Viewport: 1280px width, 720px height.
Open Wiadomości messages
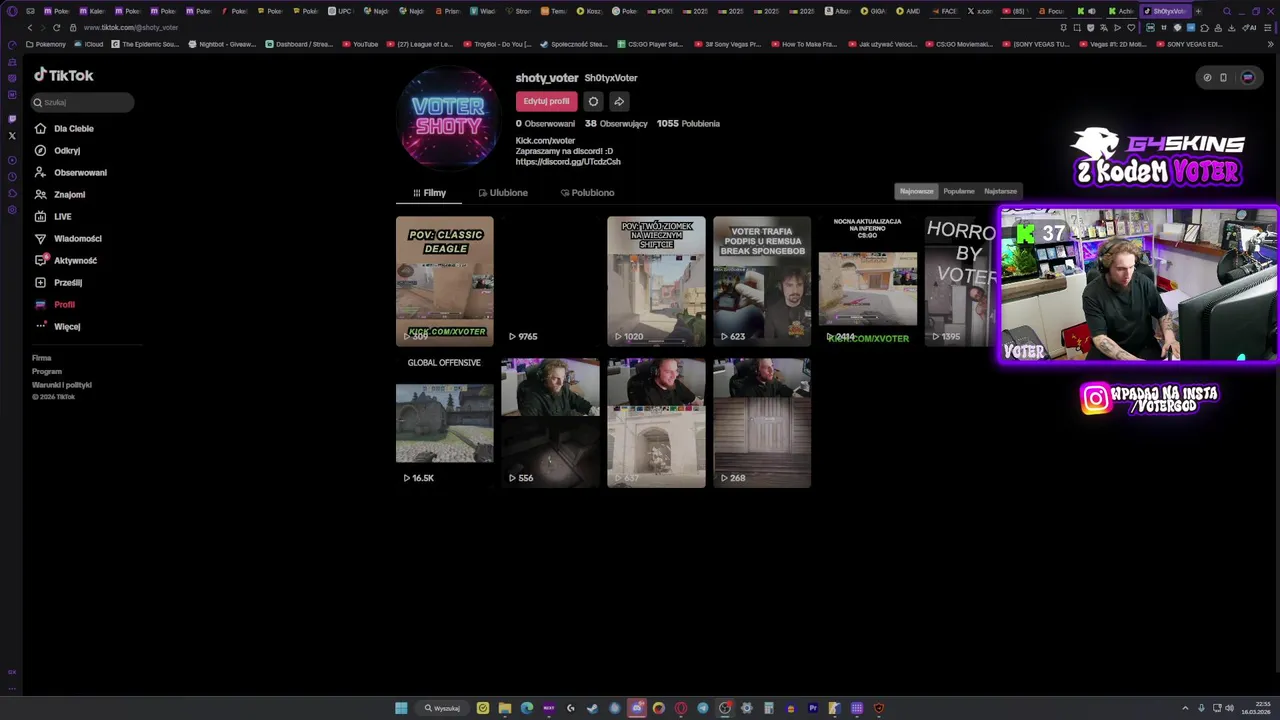point(68,239)
